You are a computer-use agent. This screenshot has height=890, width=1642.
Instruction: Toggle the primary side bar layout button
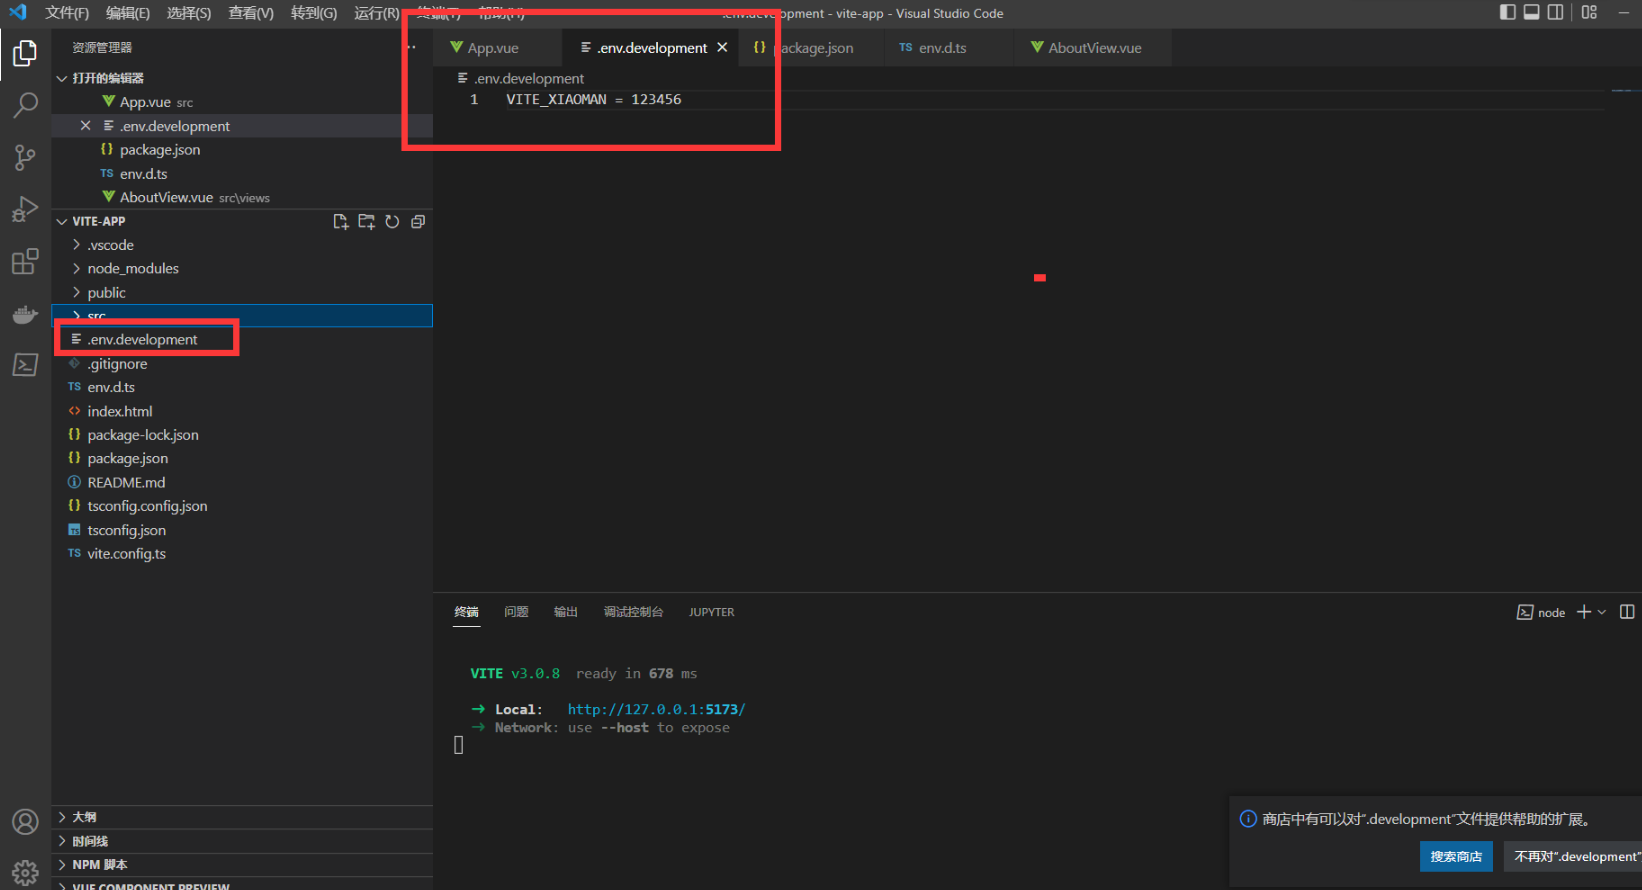click(x=1508, y=12)
